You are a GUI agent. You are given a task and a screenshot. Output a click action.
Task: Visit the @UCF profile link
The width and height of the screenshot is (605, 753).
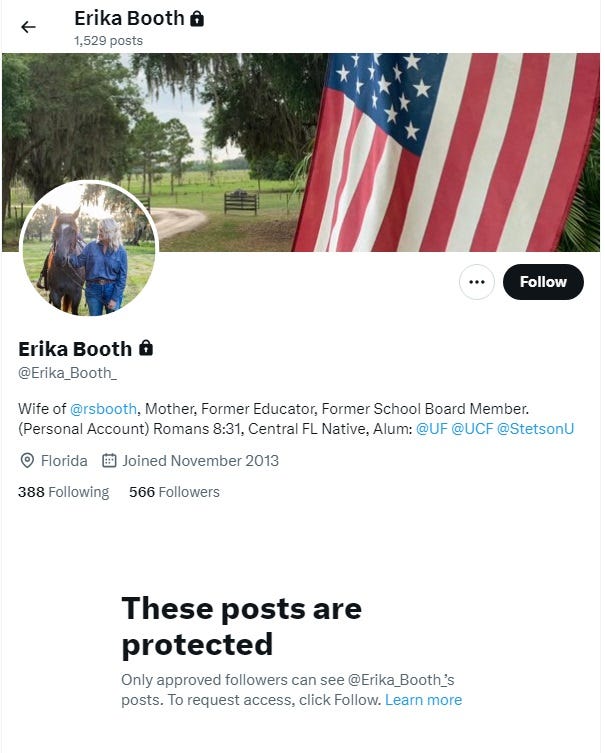coord(472,428)
